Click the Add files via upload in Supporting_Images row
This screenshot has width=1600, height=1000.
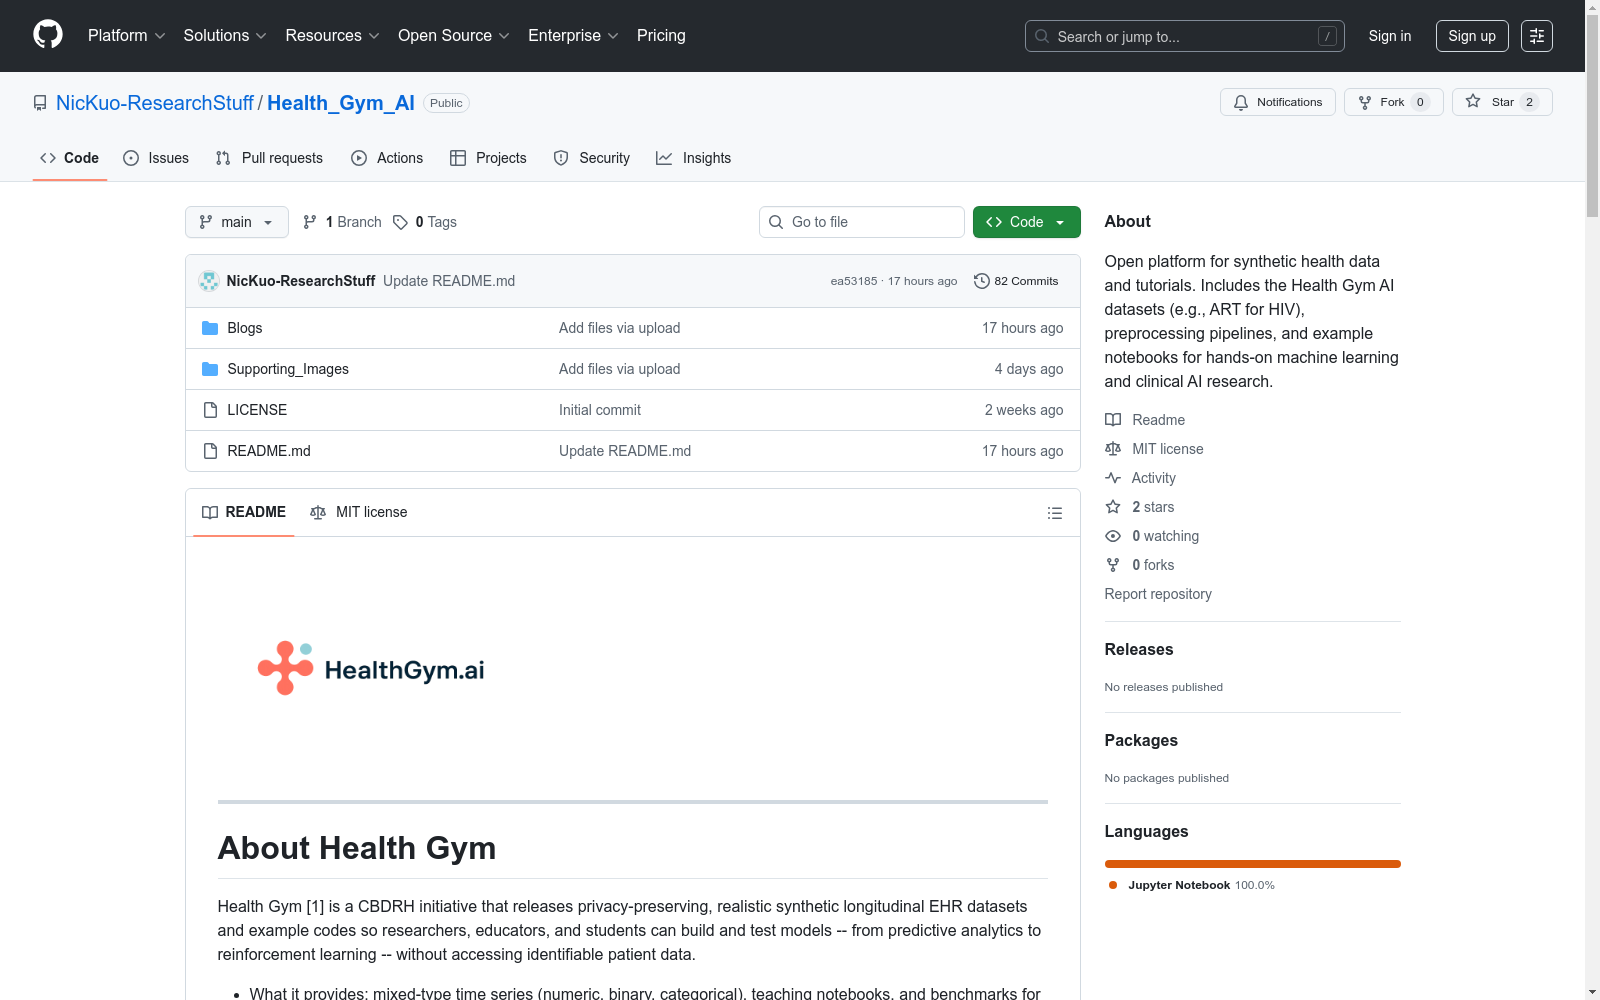click(x=620, y=369)
